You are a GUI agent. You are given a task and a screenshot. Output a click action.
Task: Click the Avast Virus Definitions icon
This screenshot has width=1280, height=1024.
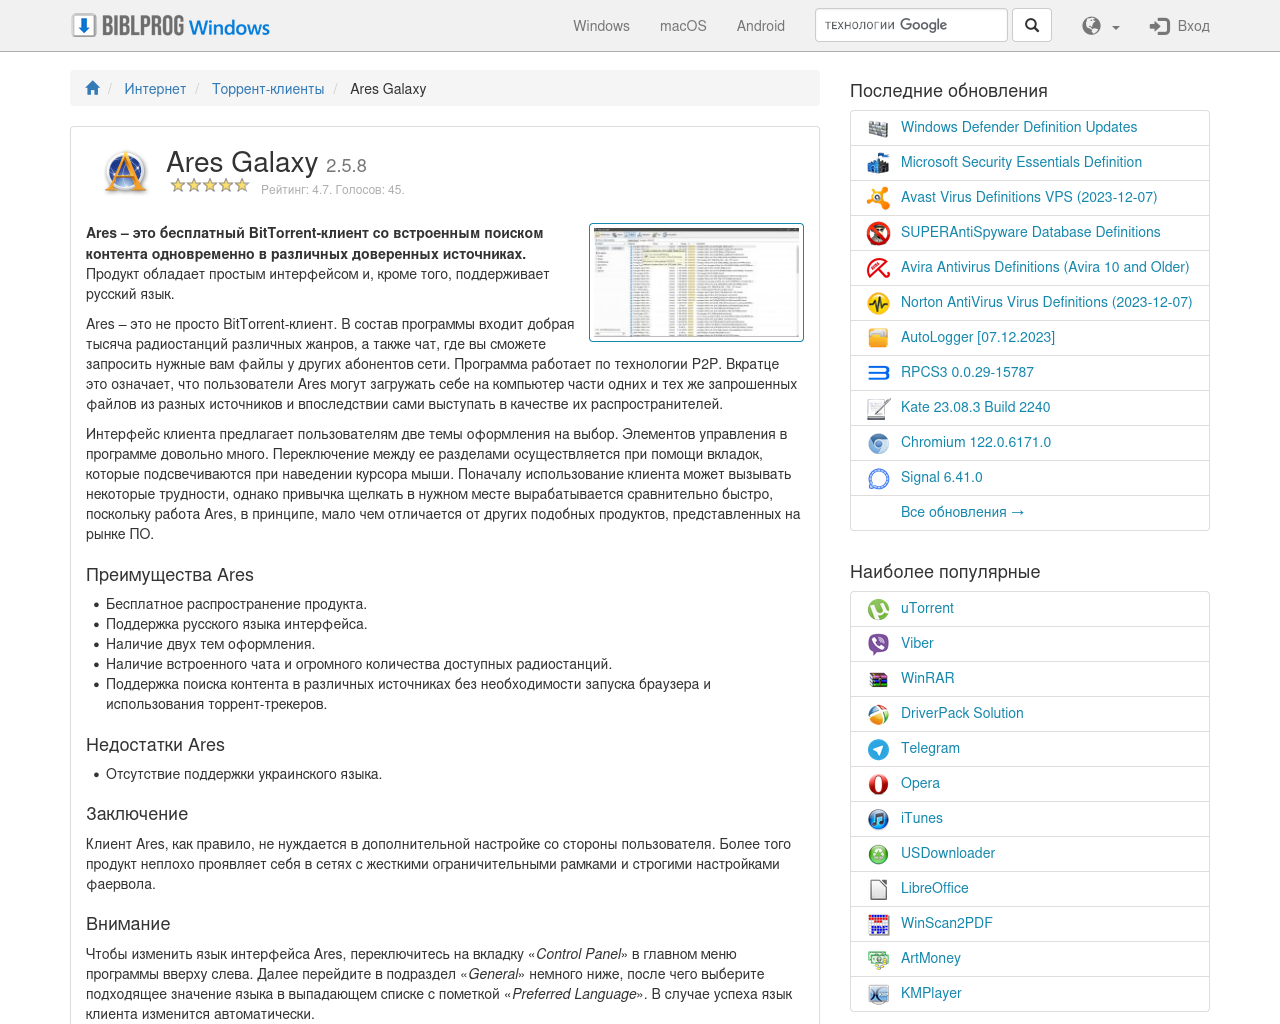pos(878,198)
